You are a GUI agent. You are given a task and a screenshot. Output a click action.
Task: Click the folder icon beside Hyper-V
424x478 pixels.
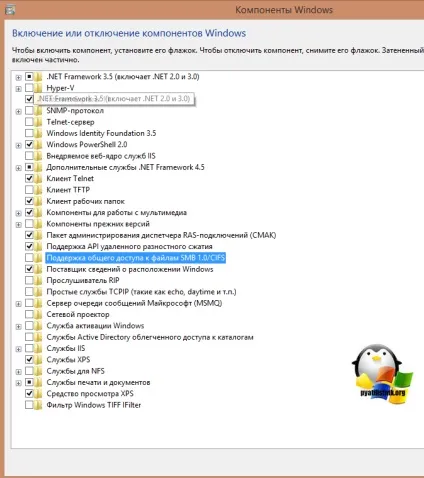[38, 88]
